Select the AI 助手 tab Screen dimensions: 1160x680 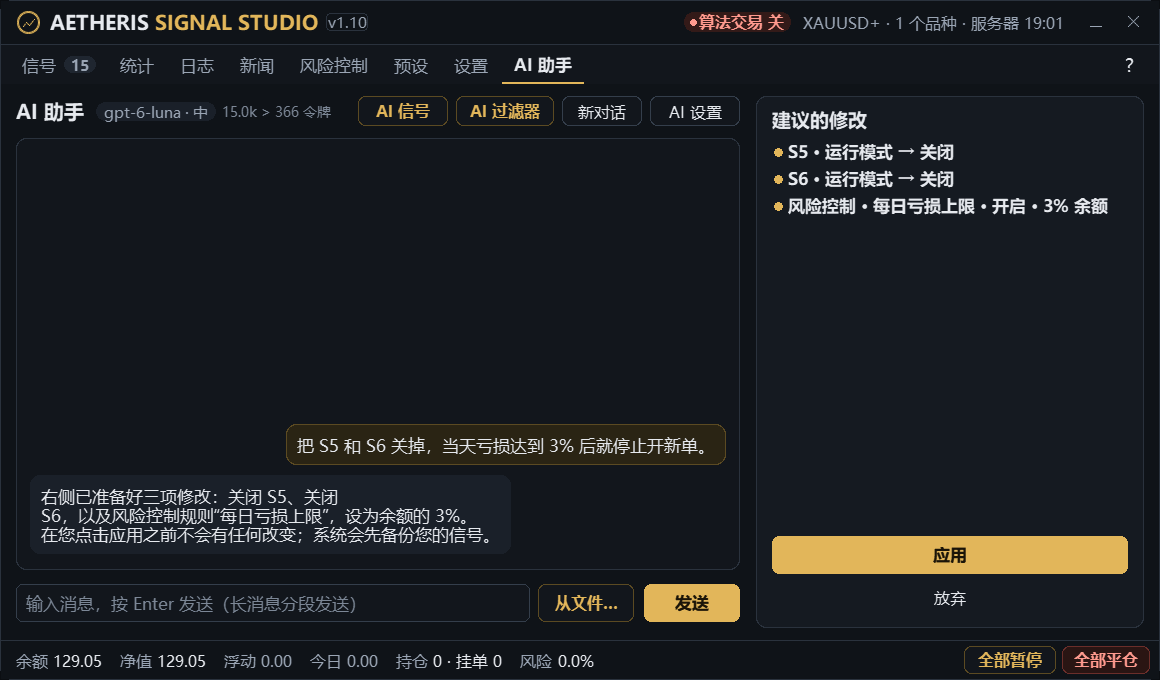[543, 66]
